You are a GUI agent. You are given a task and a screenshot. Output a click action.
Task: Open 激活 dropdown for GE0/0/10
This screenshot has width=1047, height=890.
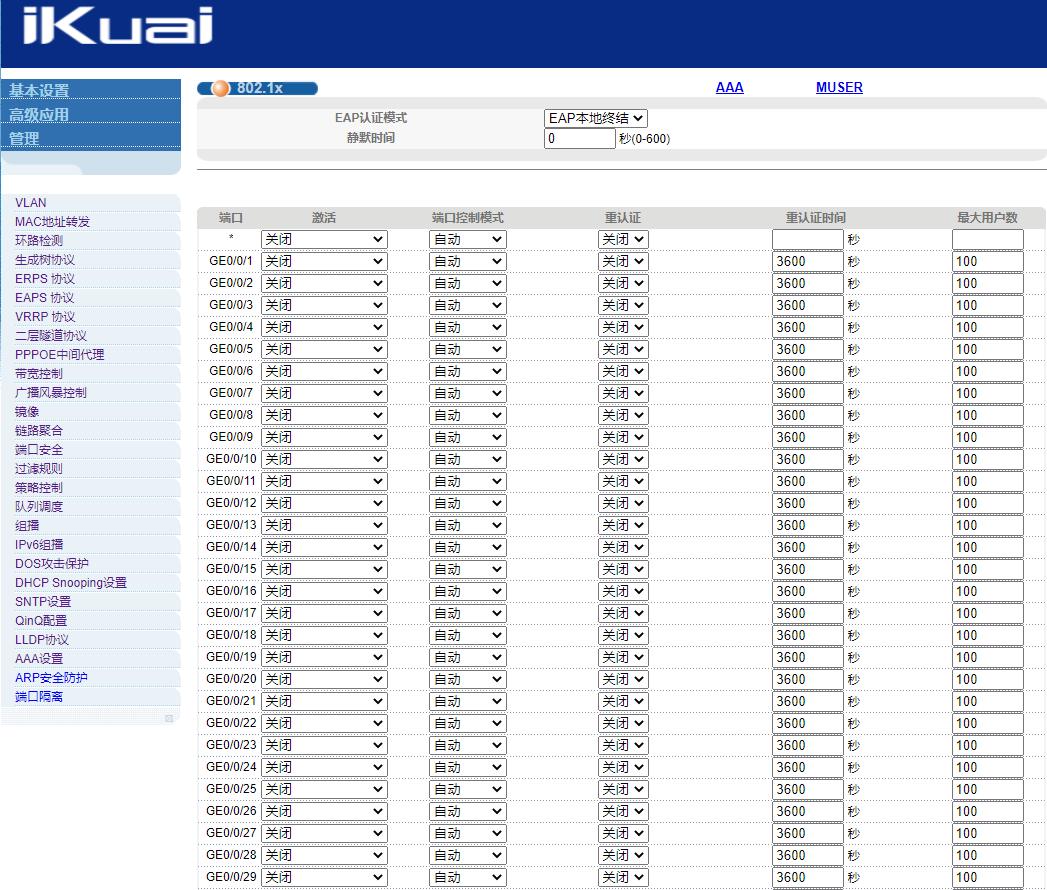click(x=324, y=459)
